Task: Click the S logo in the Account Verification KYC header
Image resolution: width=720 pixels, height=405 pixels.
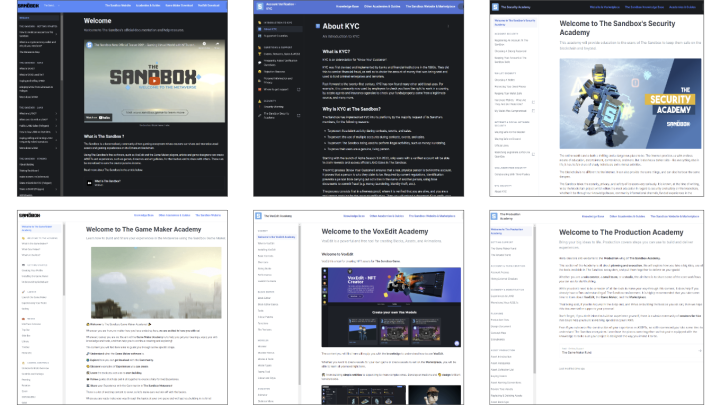Action: [260, 6]
